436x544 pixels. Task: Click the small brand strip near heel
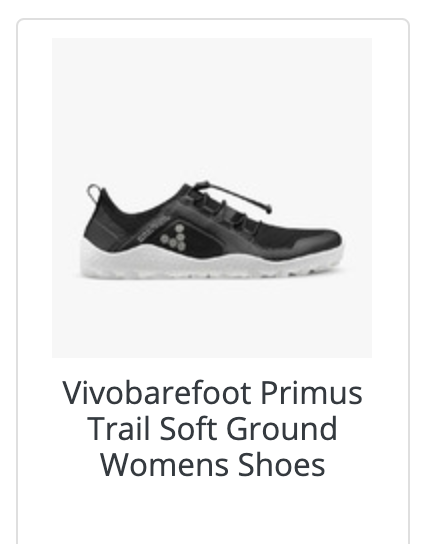tap(154, 229)
